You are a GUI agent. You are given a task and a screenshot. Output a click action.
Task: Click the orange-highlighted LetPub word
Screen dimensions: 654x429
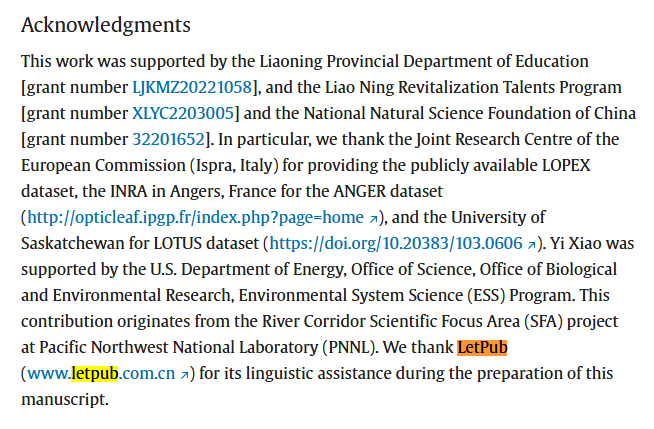tap(483, 347)
